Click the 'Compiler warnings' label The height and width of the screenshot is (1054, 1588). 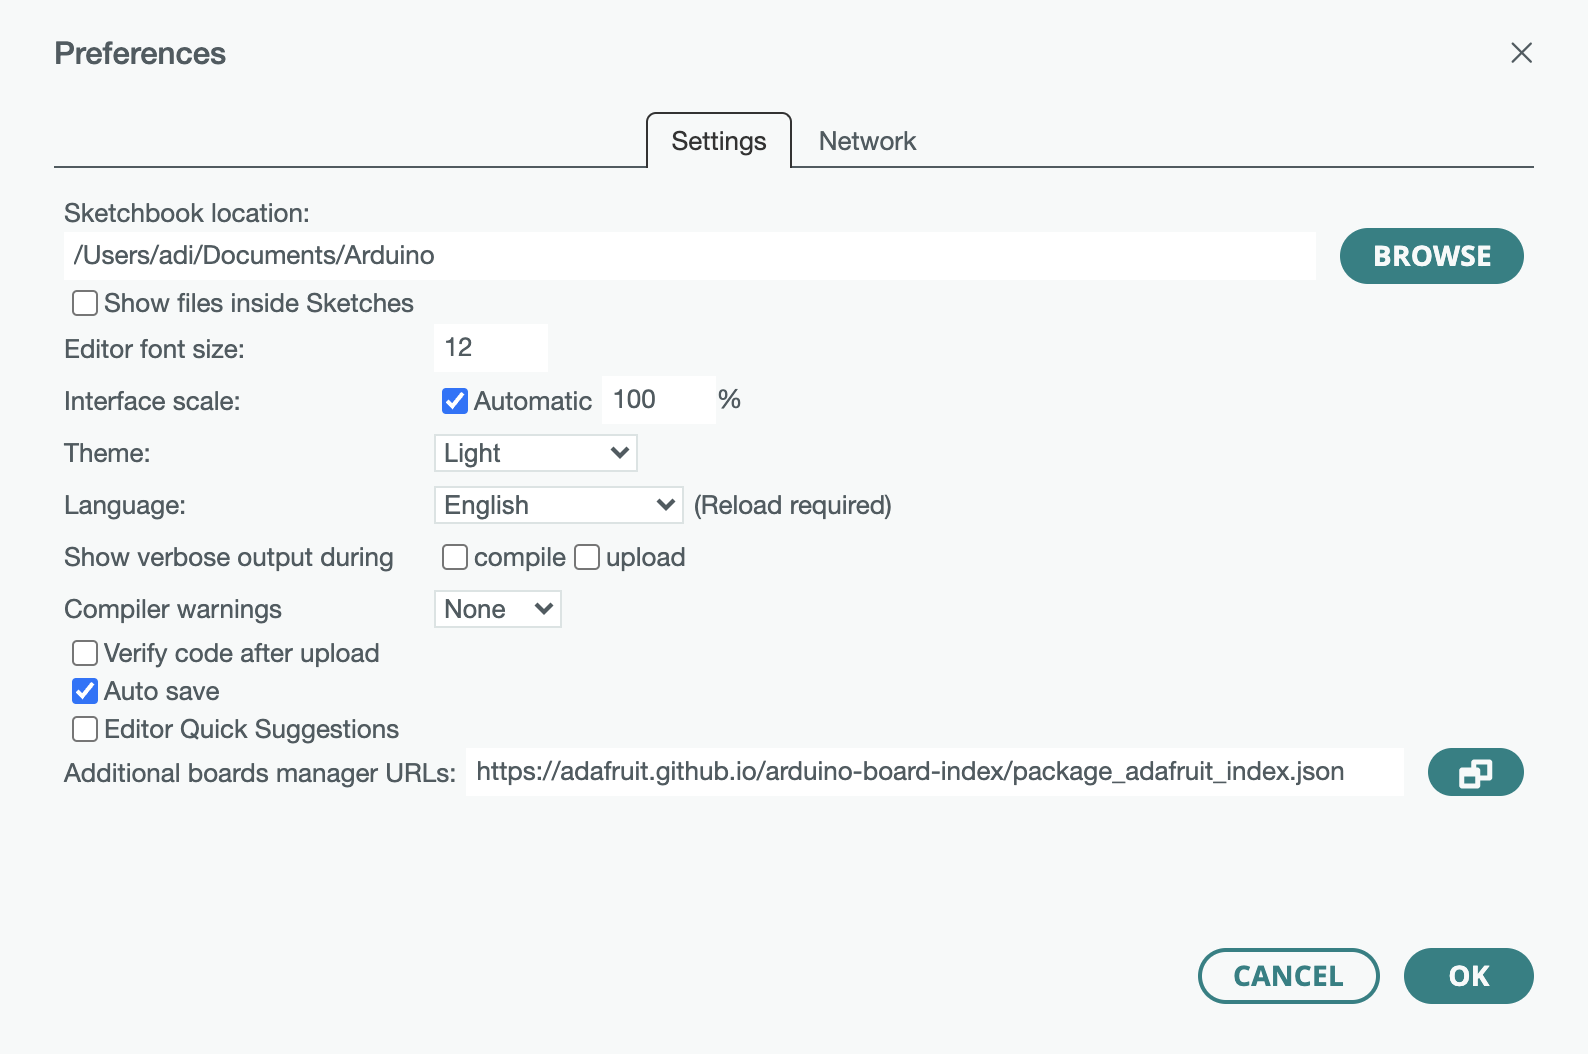173,609
